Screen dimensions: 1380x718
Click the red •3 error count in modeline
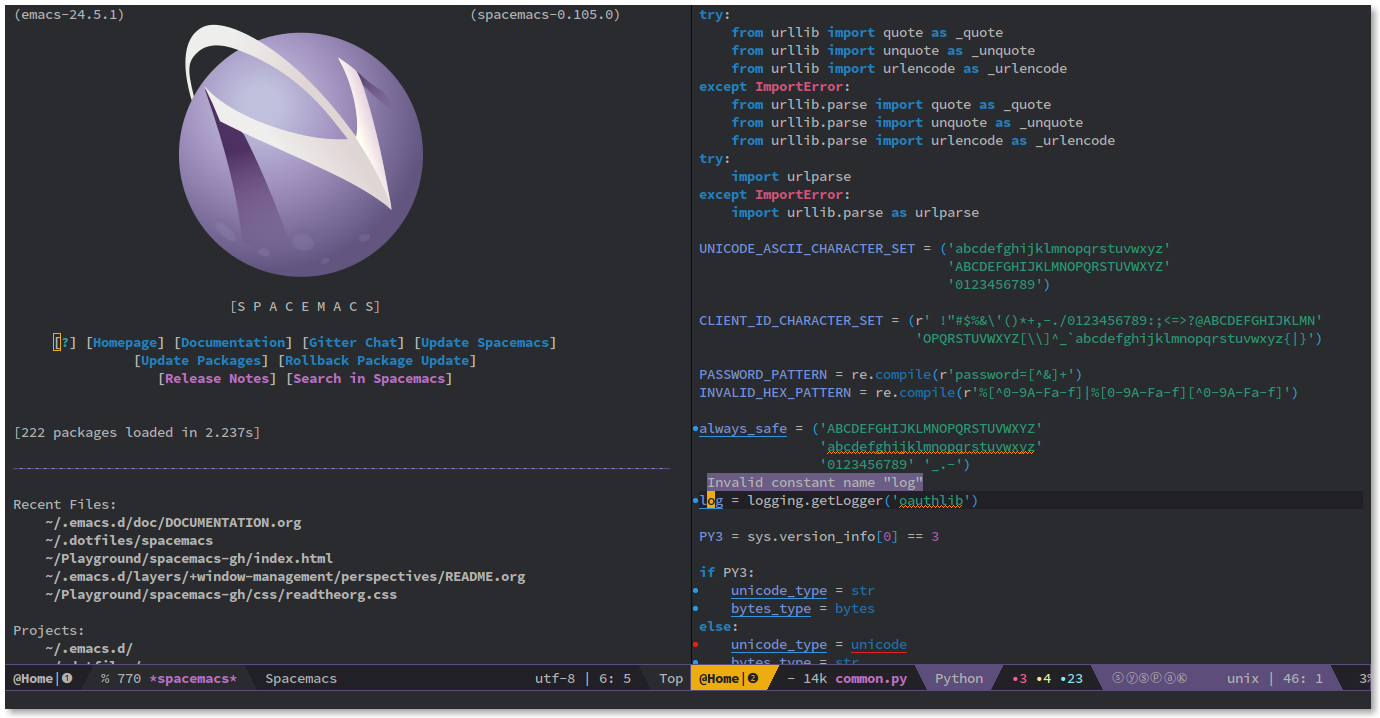coord(1019,678)
